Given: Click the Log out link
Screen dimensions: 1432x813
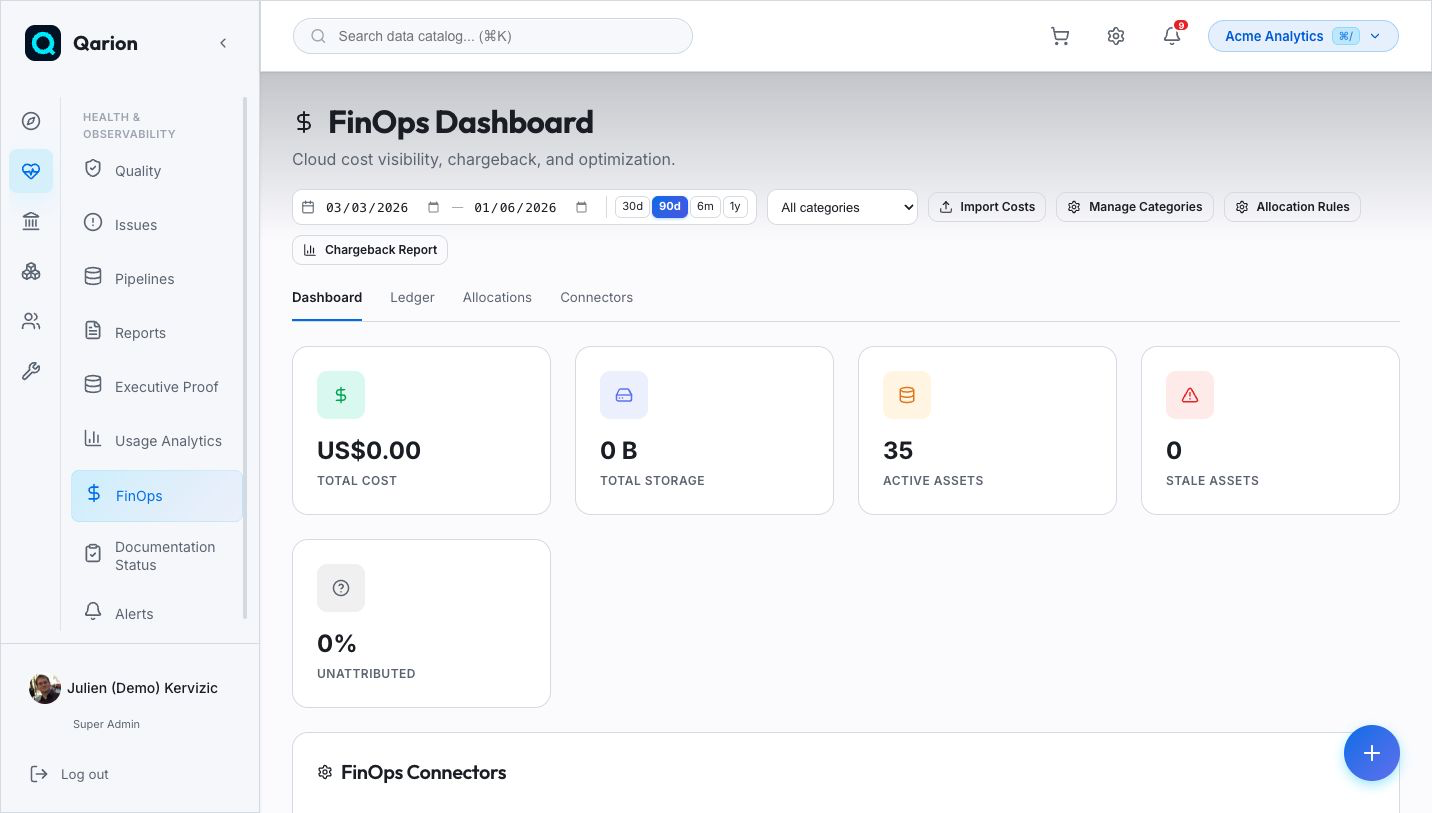Looking at the screenshot, I should tap(70, 774).
